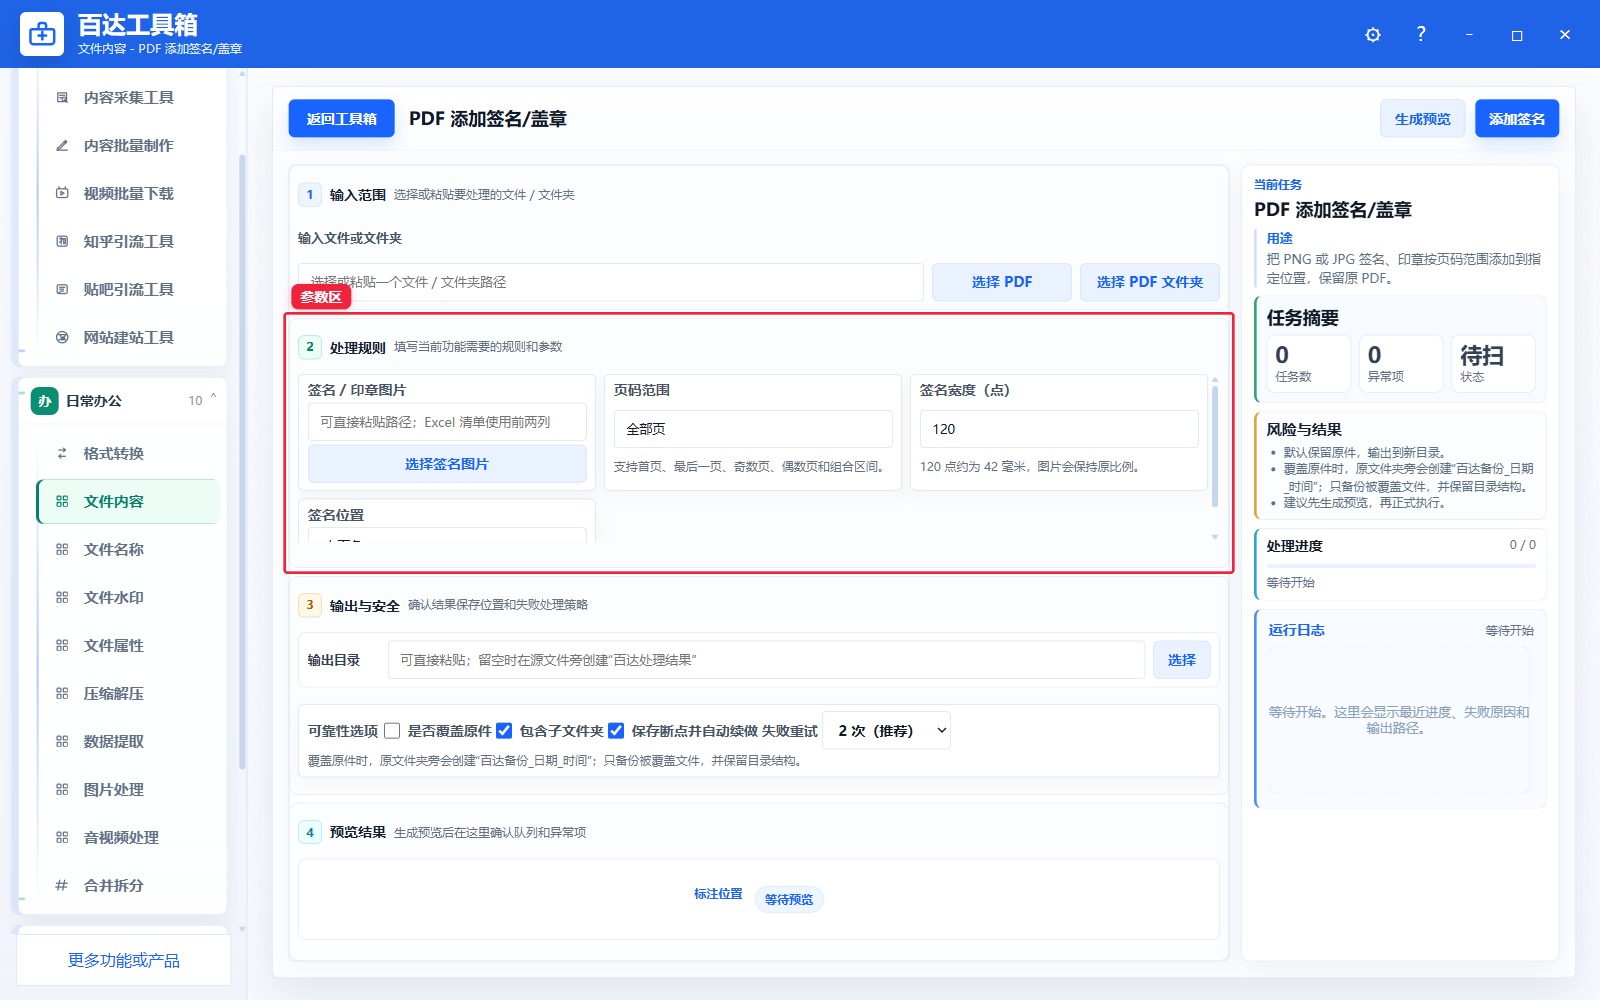
Task: Click the 等待预览 status pill
Action: [789, 899]
